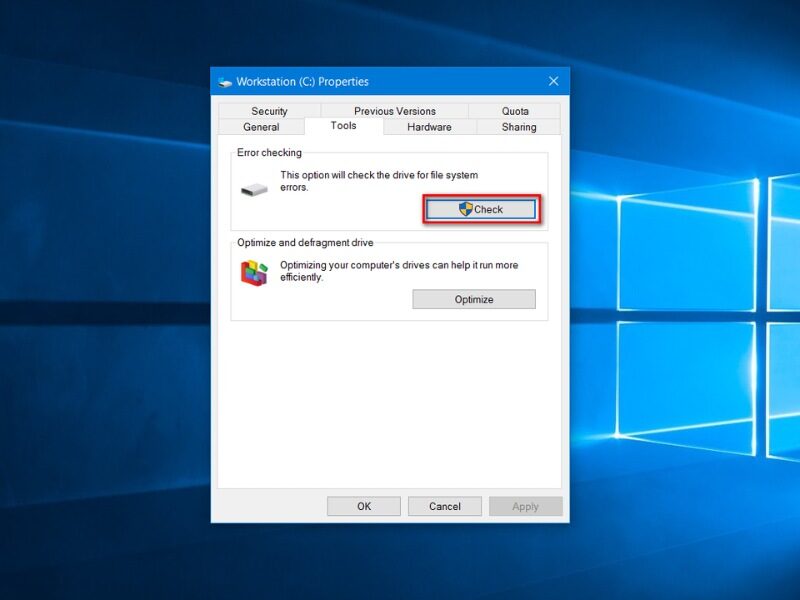The height and width of the screenshot is (600, 800).
Task: Click the greyed-out Apply button
Action: pos(525,506)
